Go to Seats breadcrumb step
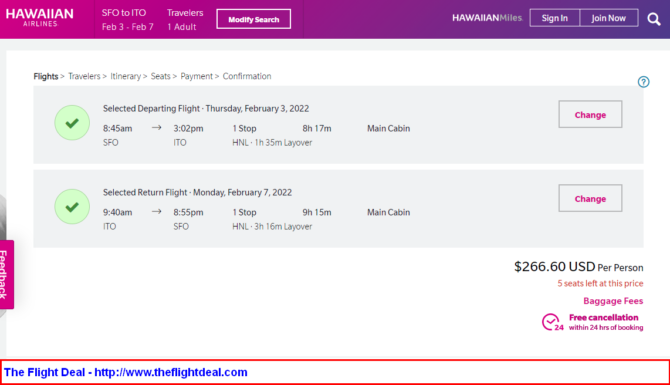 point(160,76)
